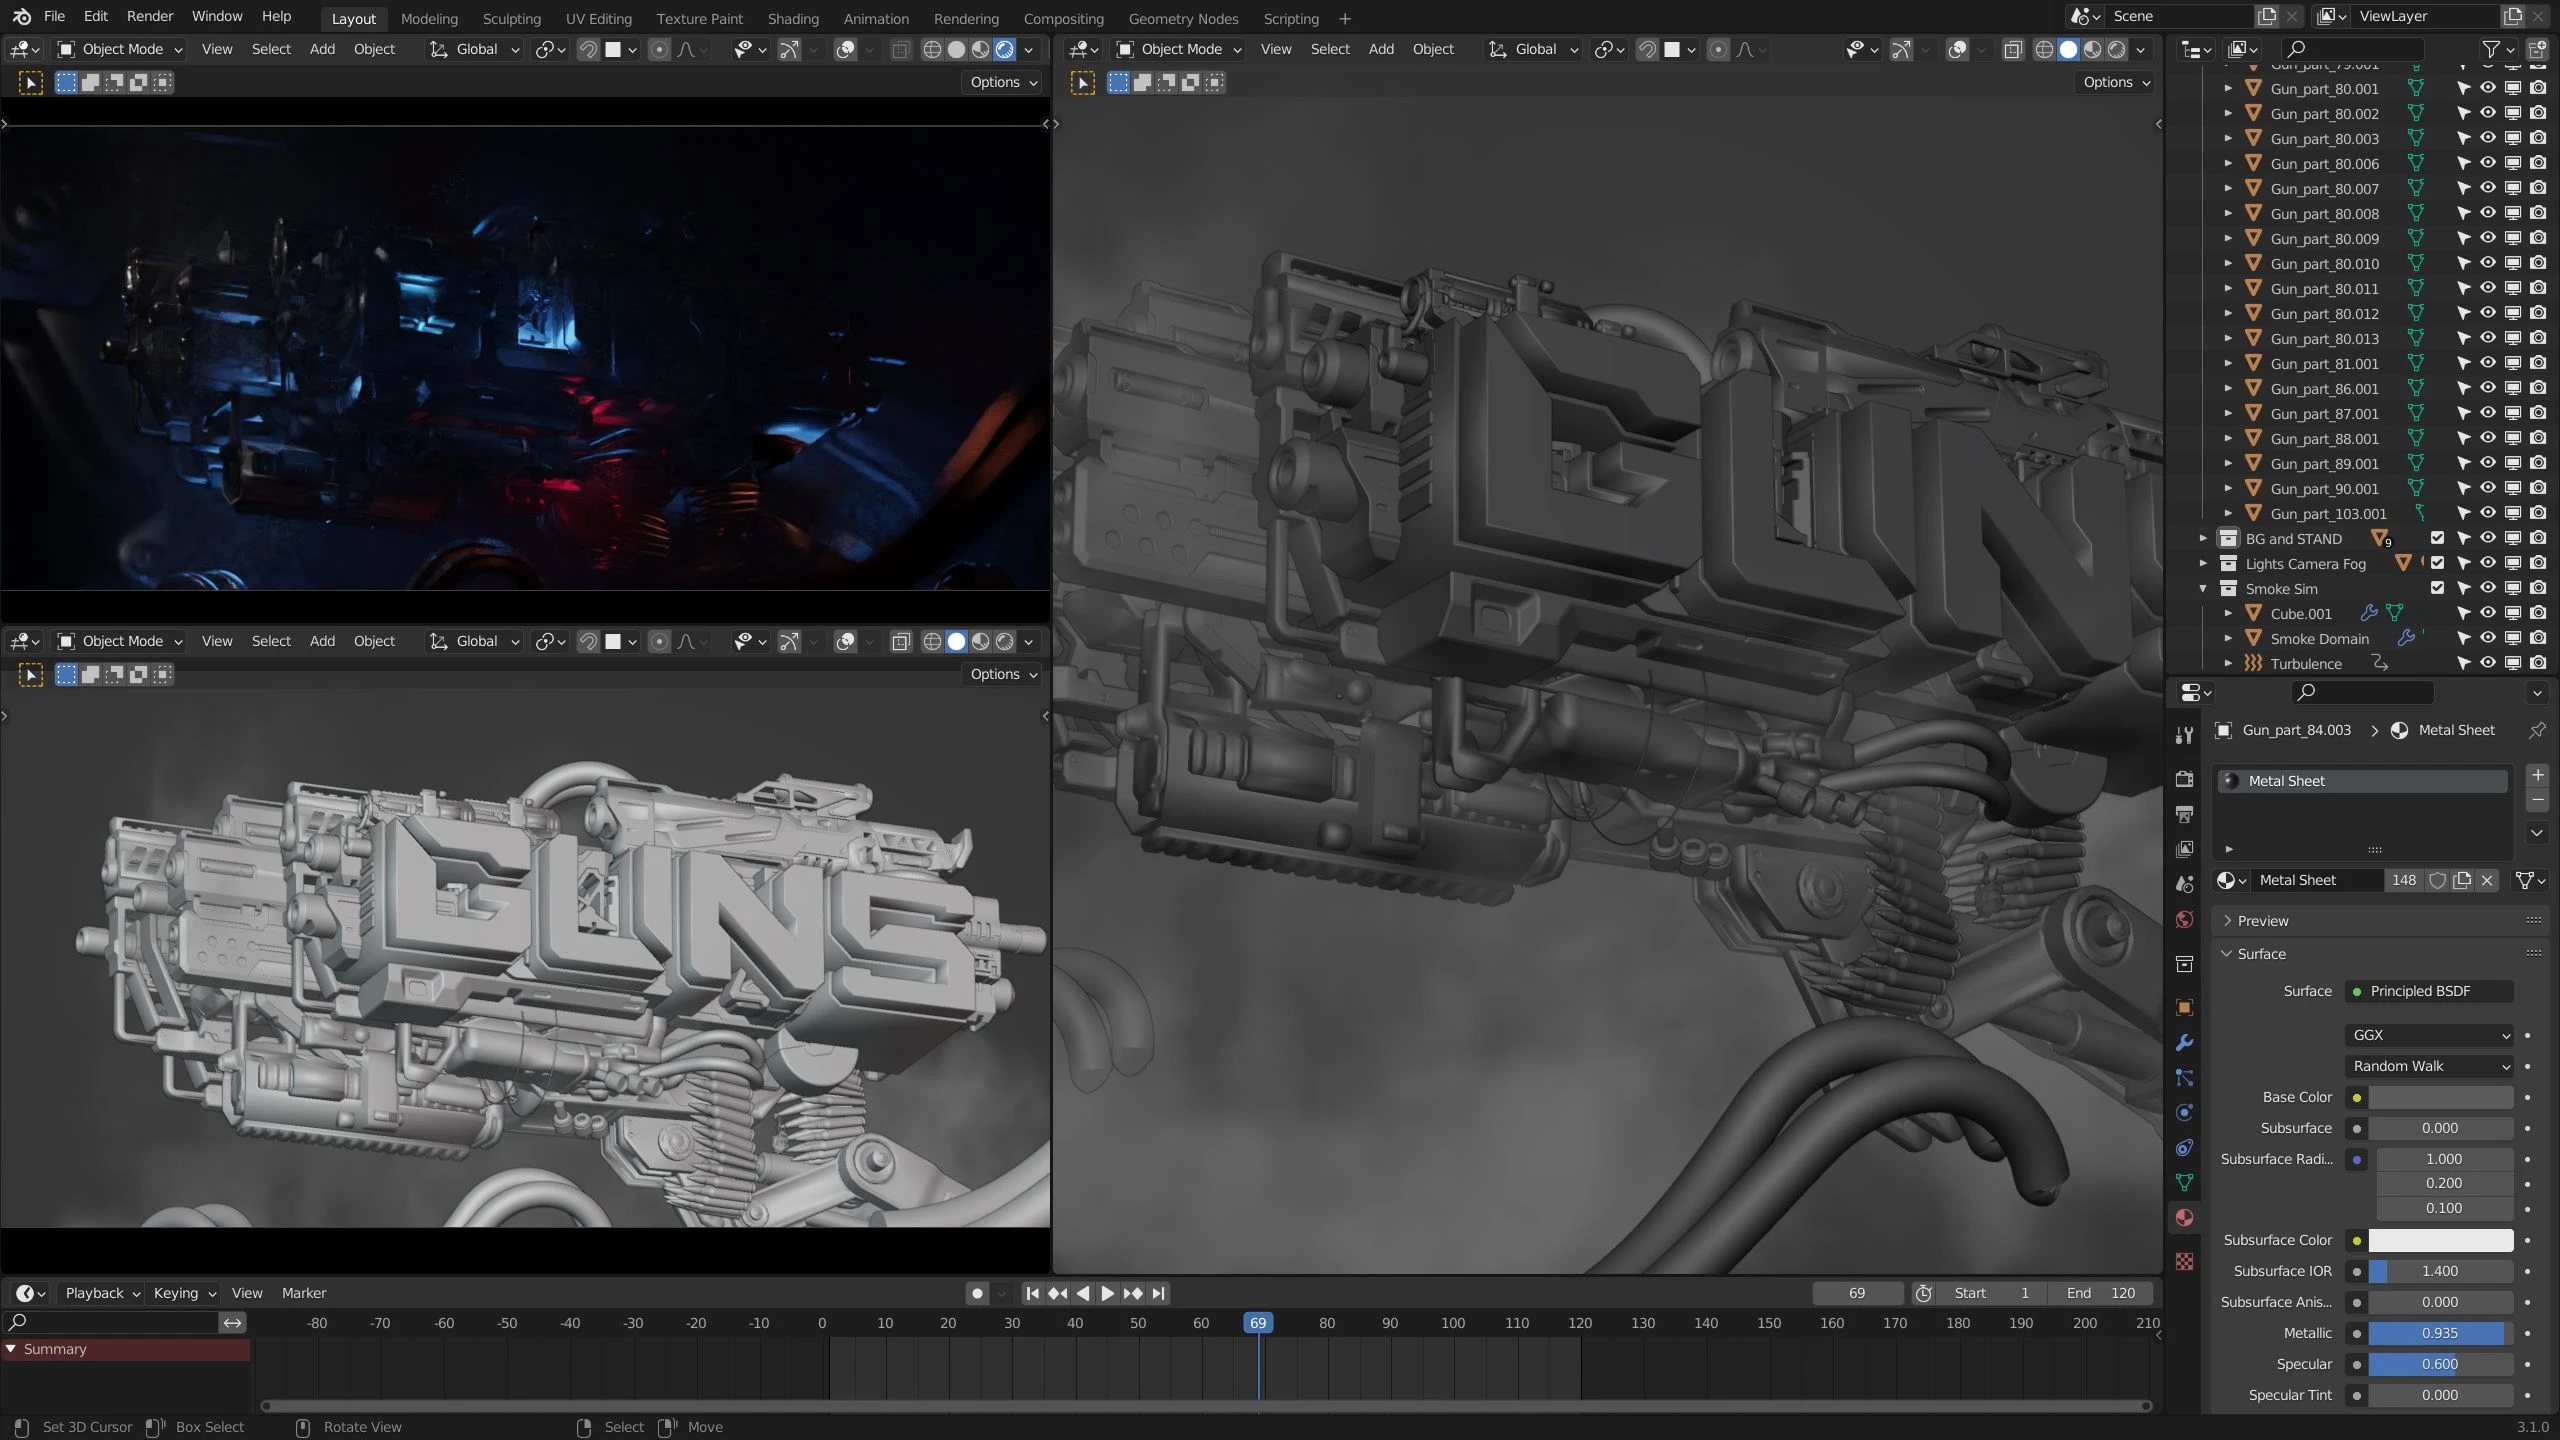Hide Gun_part_80.006 in the outliner
Viewport: 2560px width, 1440px height.
2487,163
